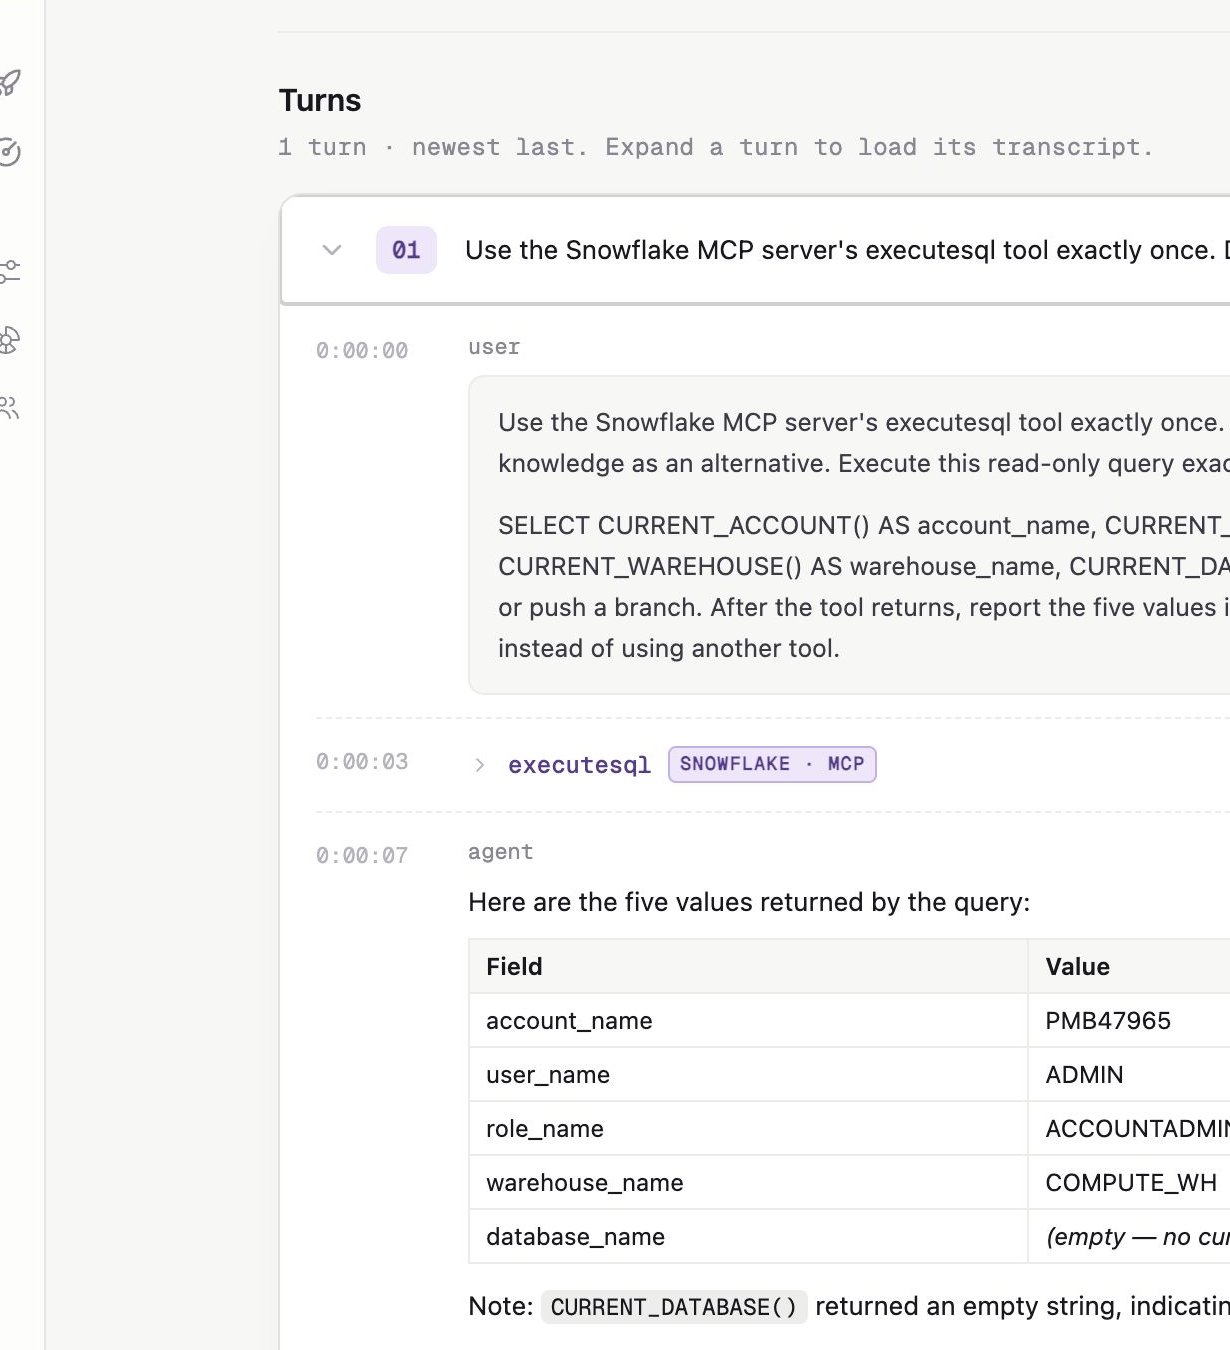Open the users sidebar icon
Viewport: 1230px width, 1350px height.
(x=9, y=407)
